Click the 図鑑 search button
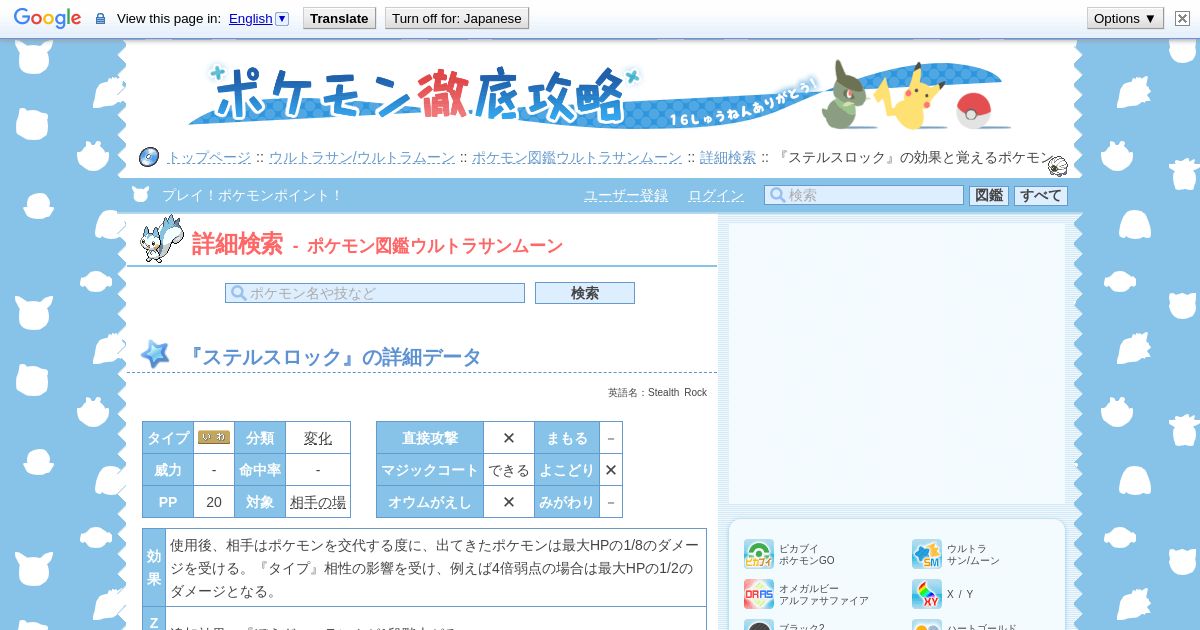This screenshot has width=1200, height=630. pos(989,195)
